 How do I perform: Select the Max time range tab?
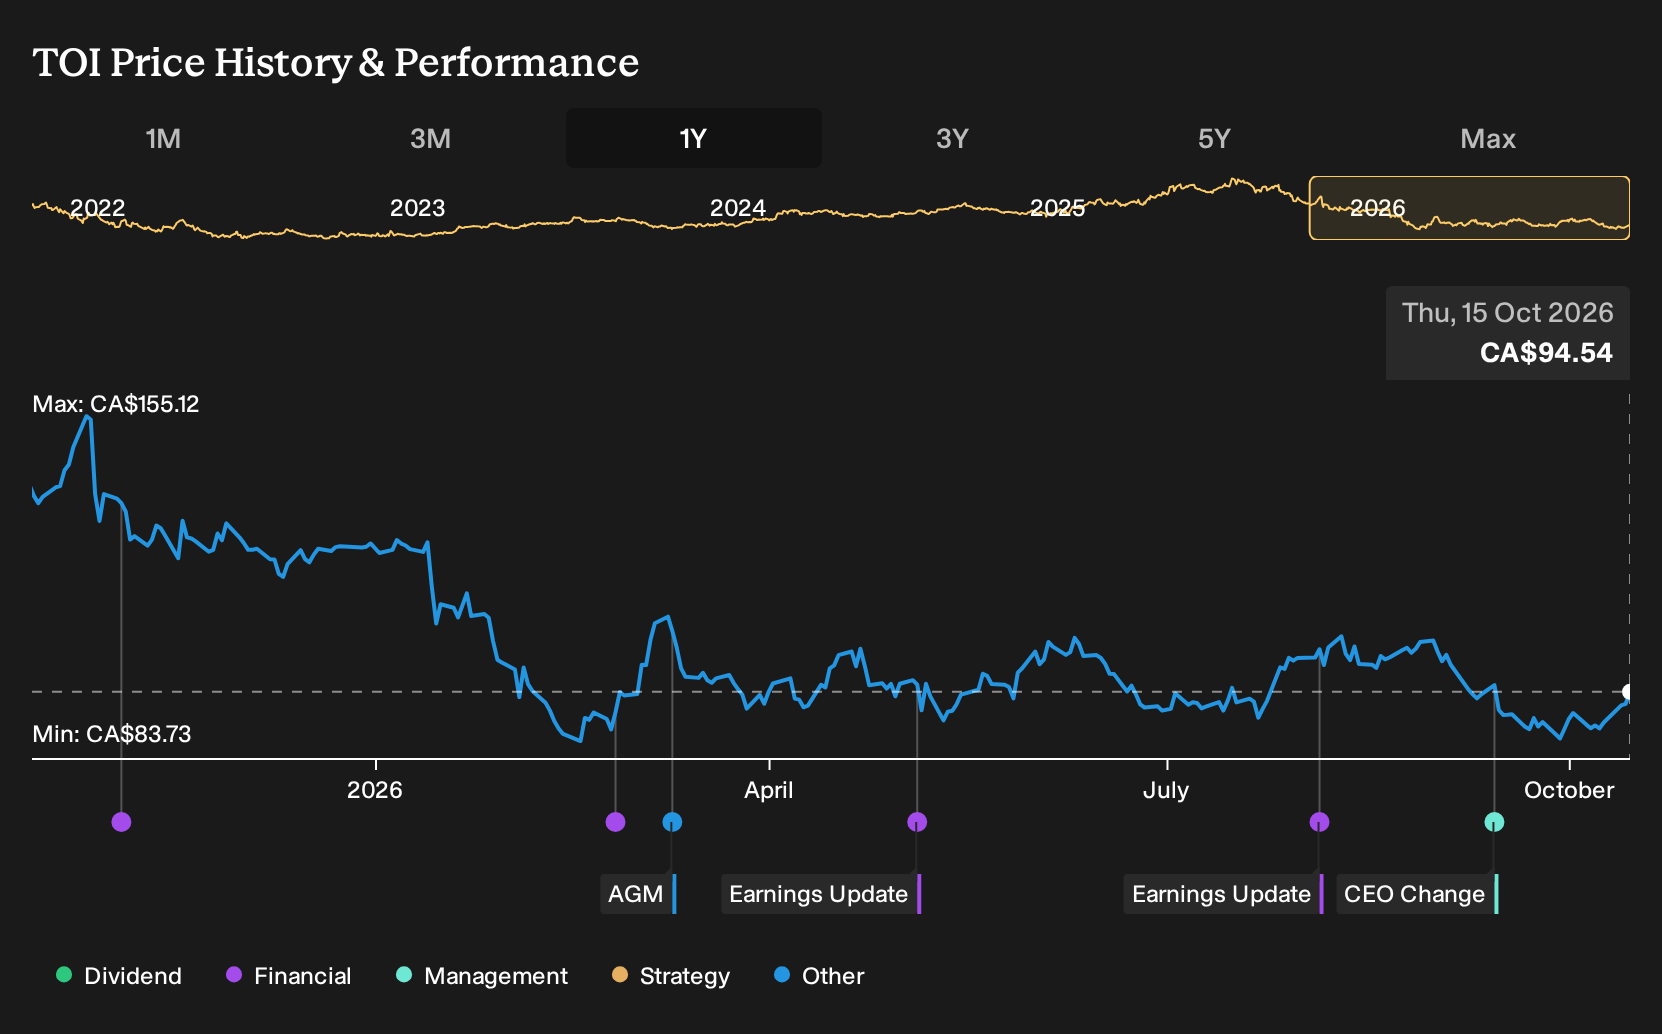pyautogui.click(x=1488, y=138)
